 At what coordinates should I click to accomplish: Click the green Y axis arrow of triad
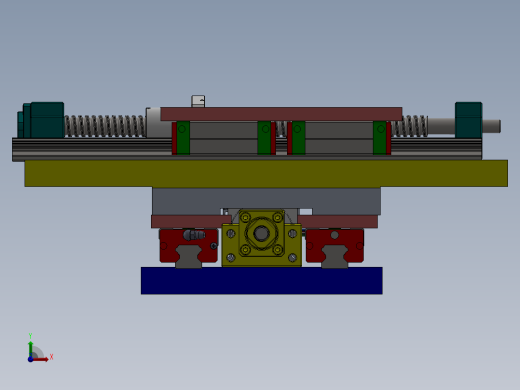tap(31, 349)
